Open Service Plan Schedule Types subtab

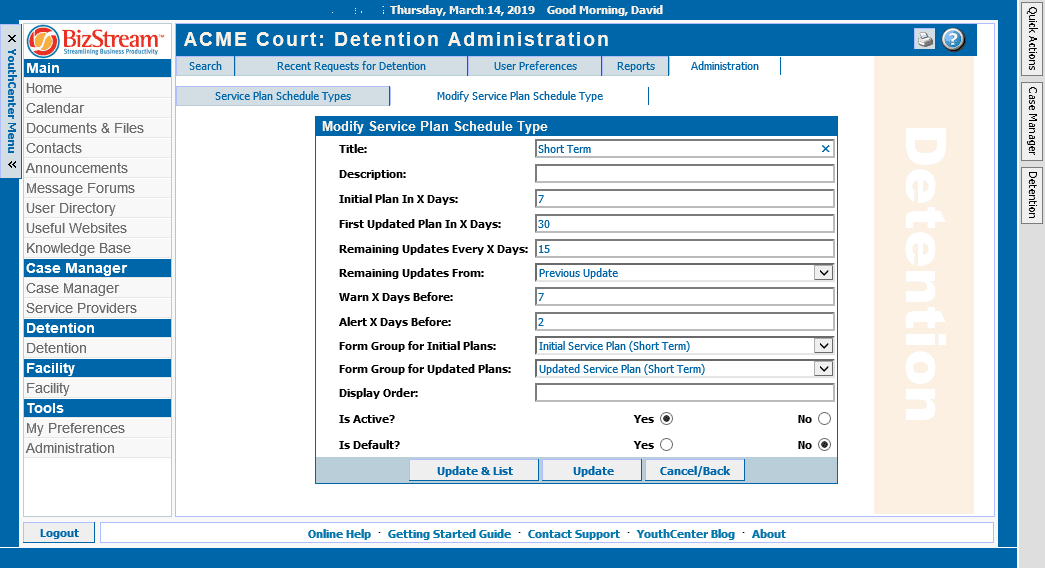283,96
